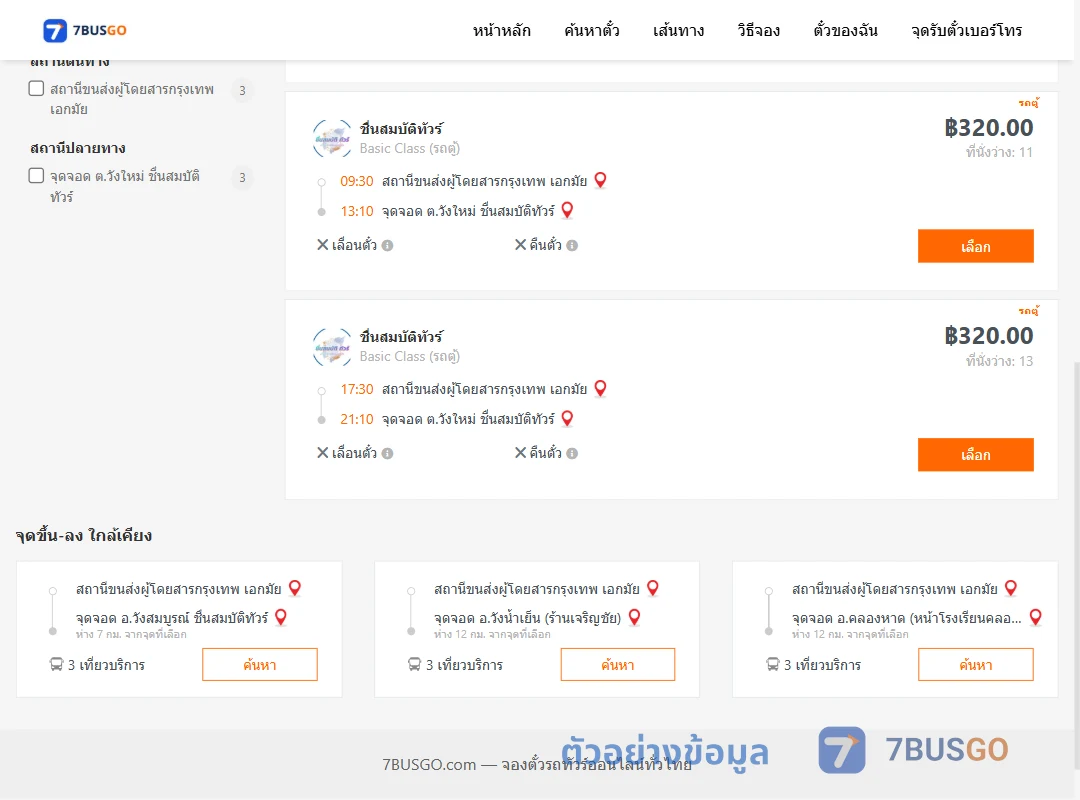1080x800 pixels.
Task: Click ห่าง 7 กม. จากจุดที่เลือก distance text
Action: (131, 634)
